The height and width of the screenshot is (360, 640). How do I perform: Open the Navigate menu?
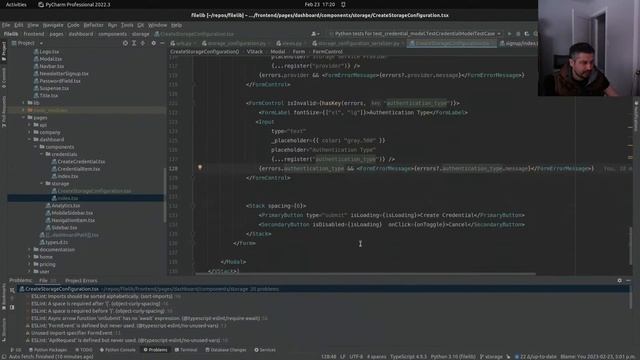tap(53, 25)
